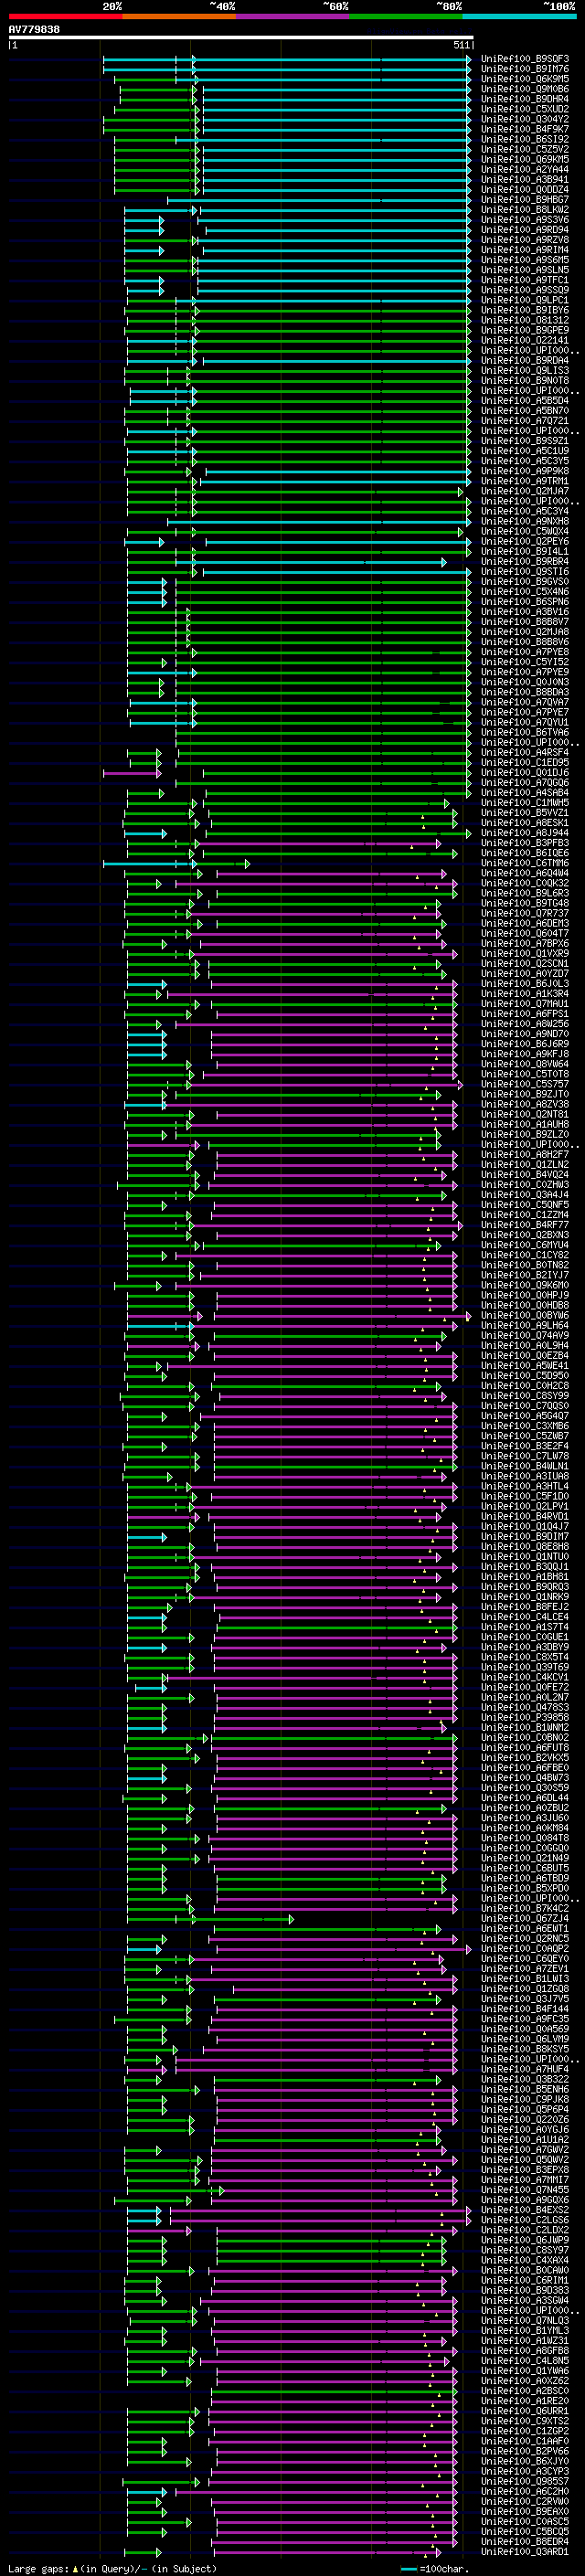This screenshot has height=2576, width=585.
Task: Select the UniRef100_B4EXS2 entry
Action: tap(525, 2210)
